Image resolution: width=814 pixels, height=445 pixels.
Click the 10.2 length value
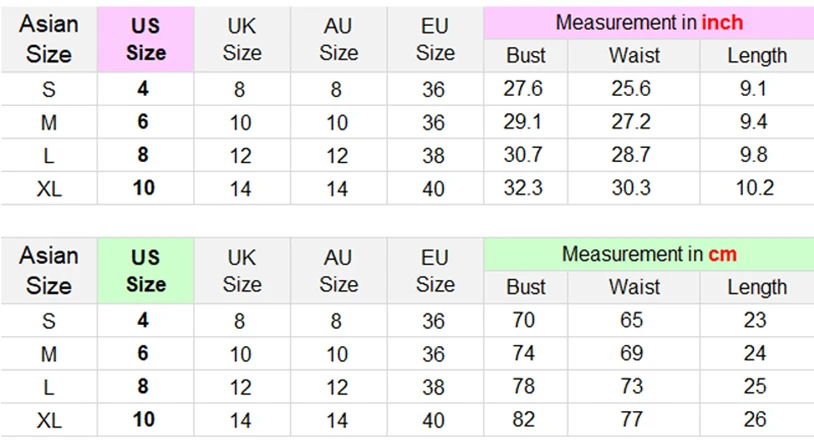[755, 187]
